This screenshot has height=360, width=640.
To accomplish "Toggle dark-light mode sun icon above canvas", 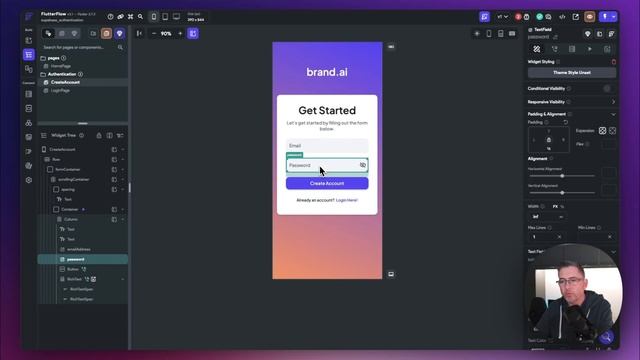I will tap(477, 33).
